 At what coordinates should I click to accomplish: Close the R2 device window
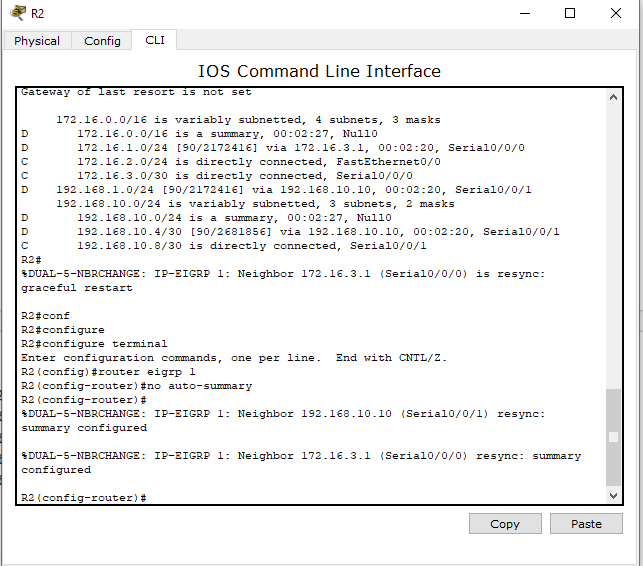coord(616,13)
